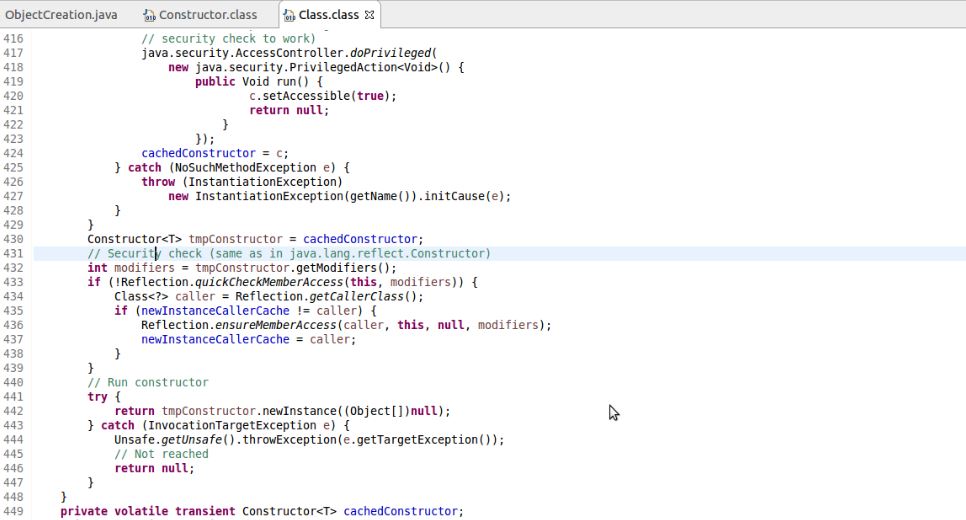This screenshot has width=966, height=520.
Task: Click 'throw (InstantiationException)' on line 426
Action: click(242, 182)
